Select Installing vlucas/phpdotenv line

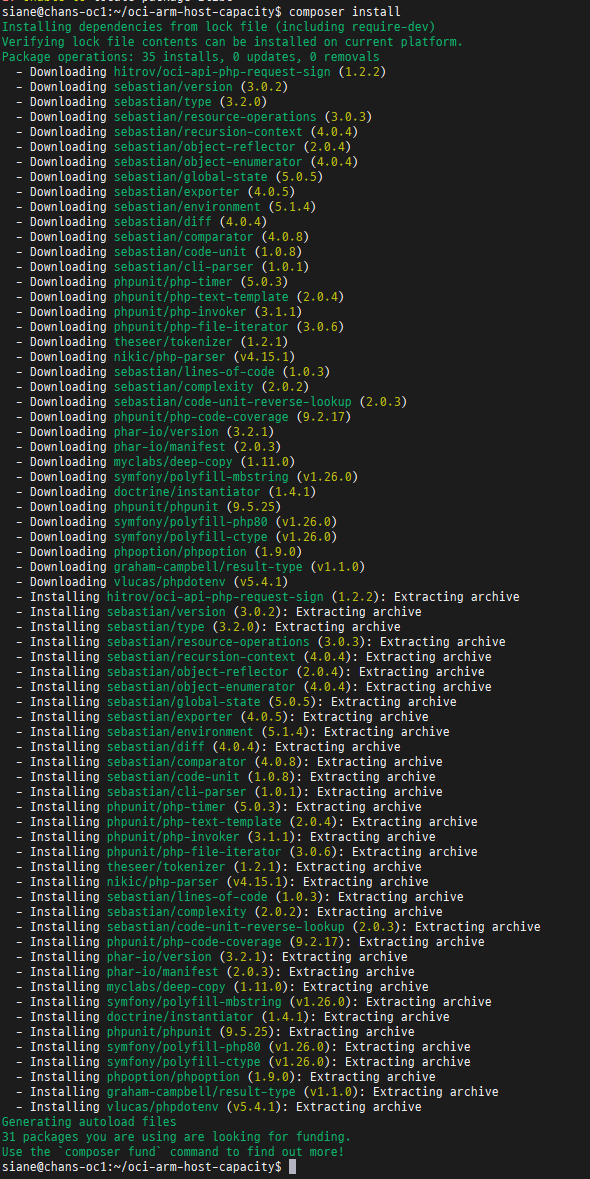pyautogui.click(x=218, y=1107)
